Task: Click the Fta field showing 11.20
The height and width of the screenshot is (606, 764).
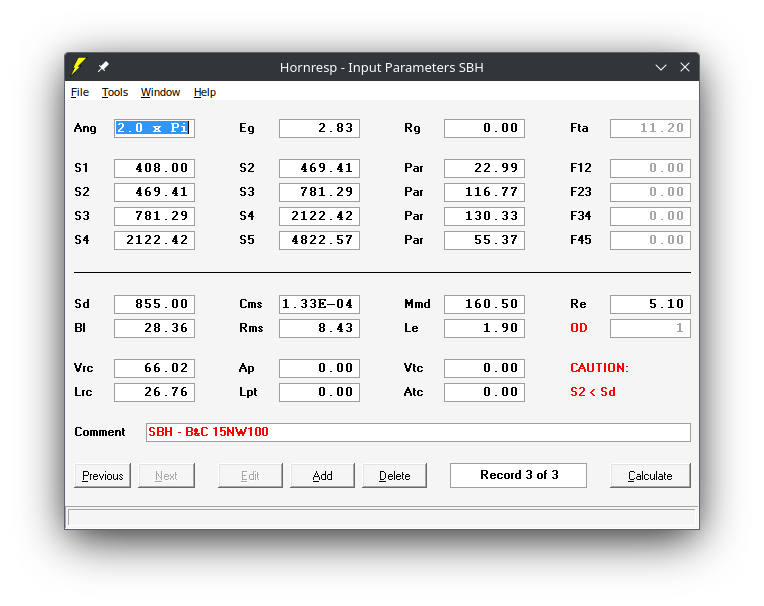Action: pyautogui.click(x=650, y=128)
